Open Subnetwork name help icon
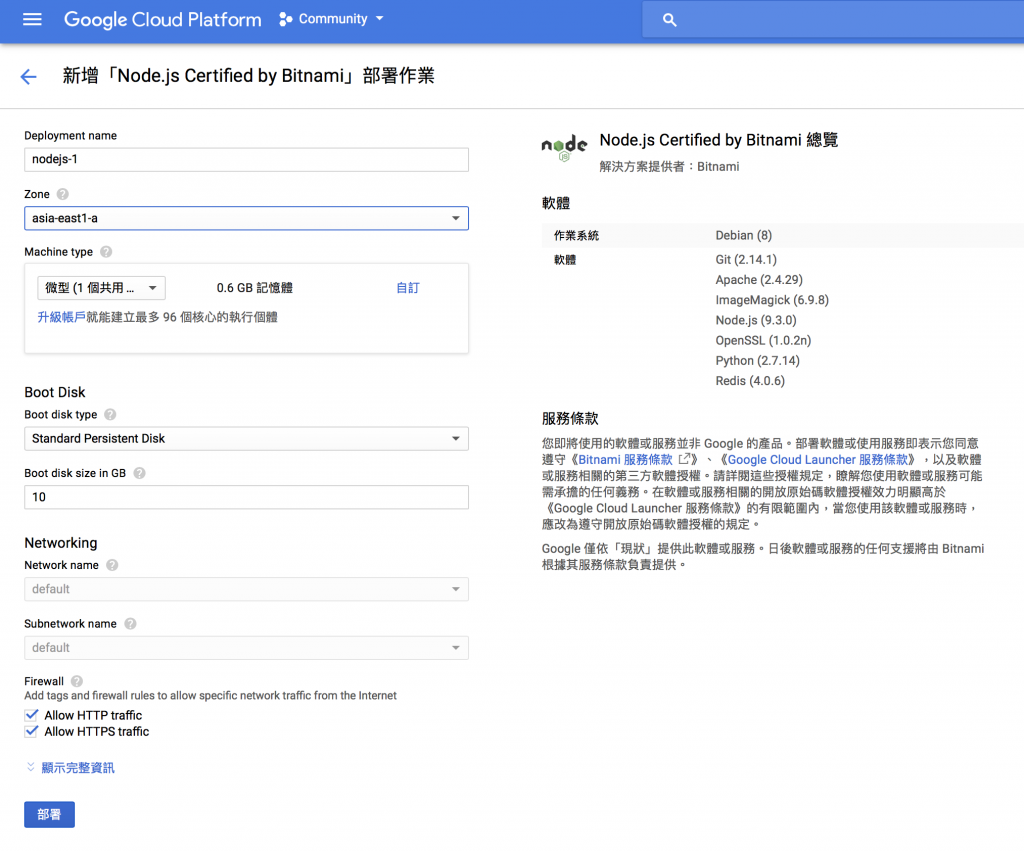This screenshot has width=1024, height=851. pos(130,624)
